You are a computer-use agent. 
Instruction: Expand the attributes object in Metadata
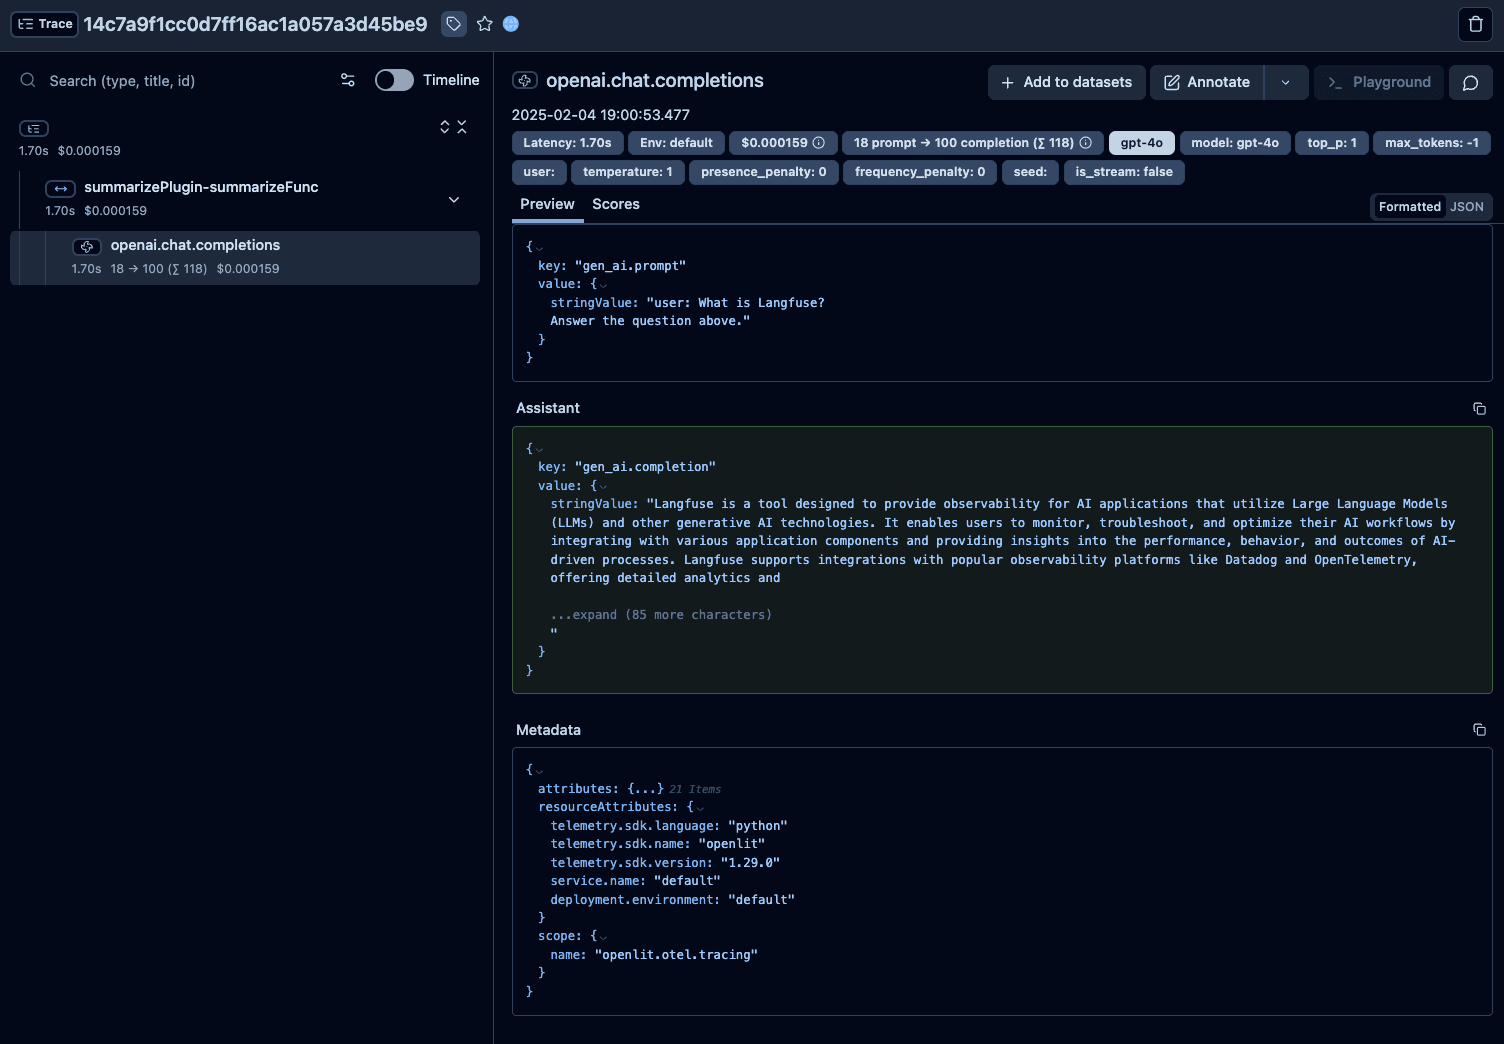click(x=645, y=788)
